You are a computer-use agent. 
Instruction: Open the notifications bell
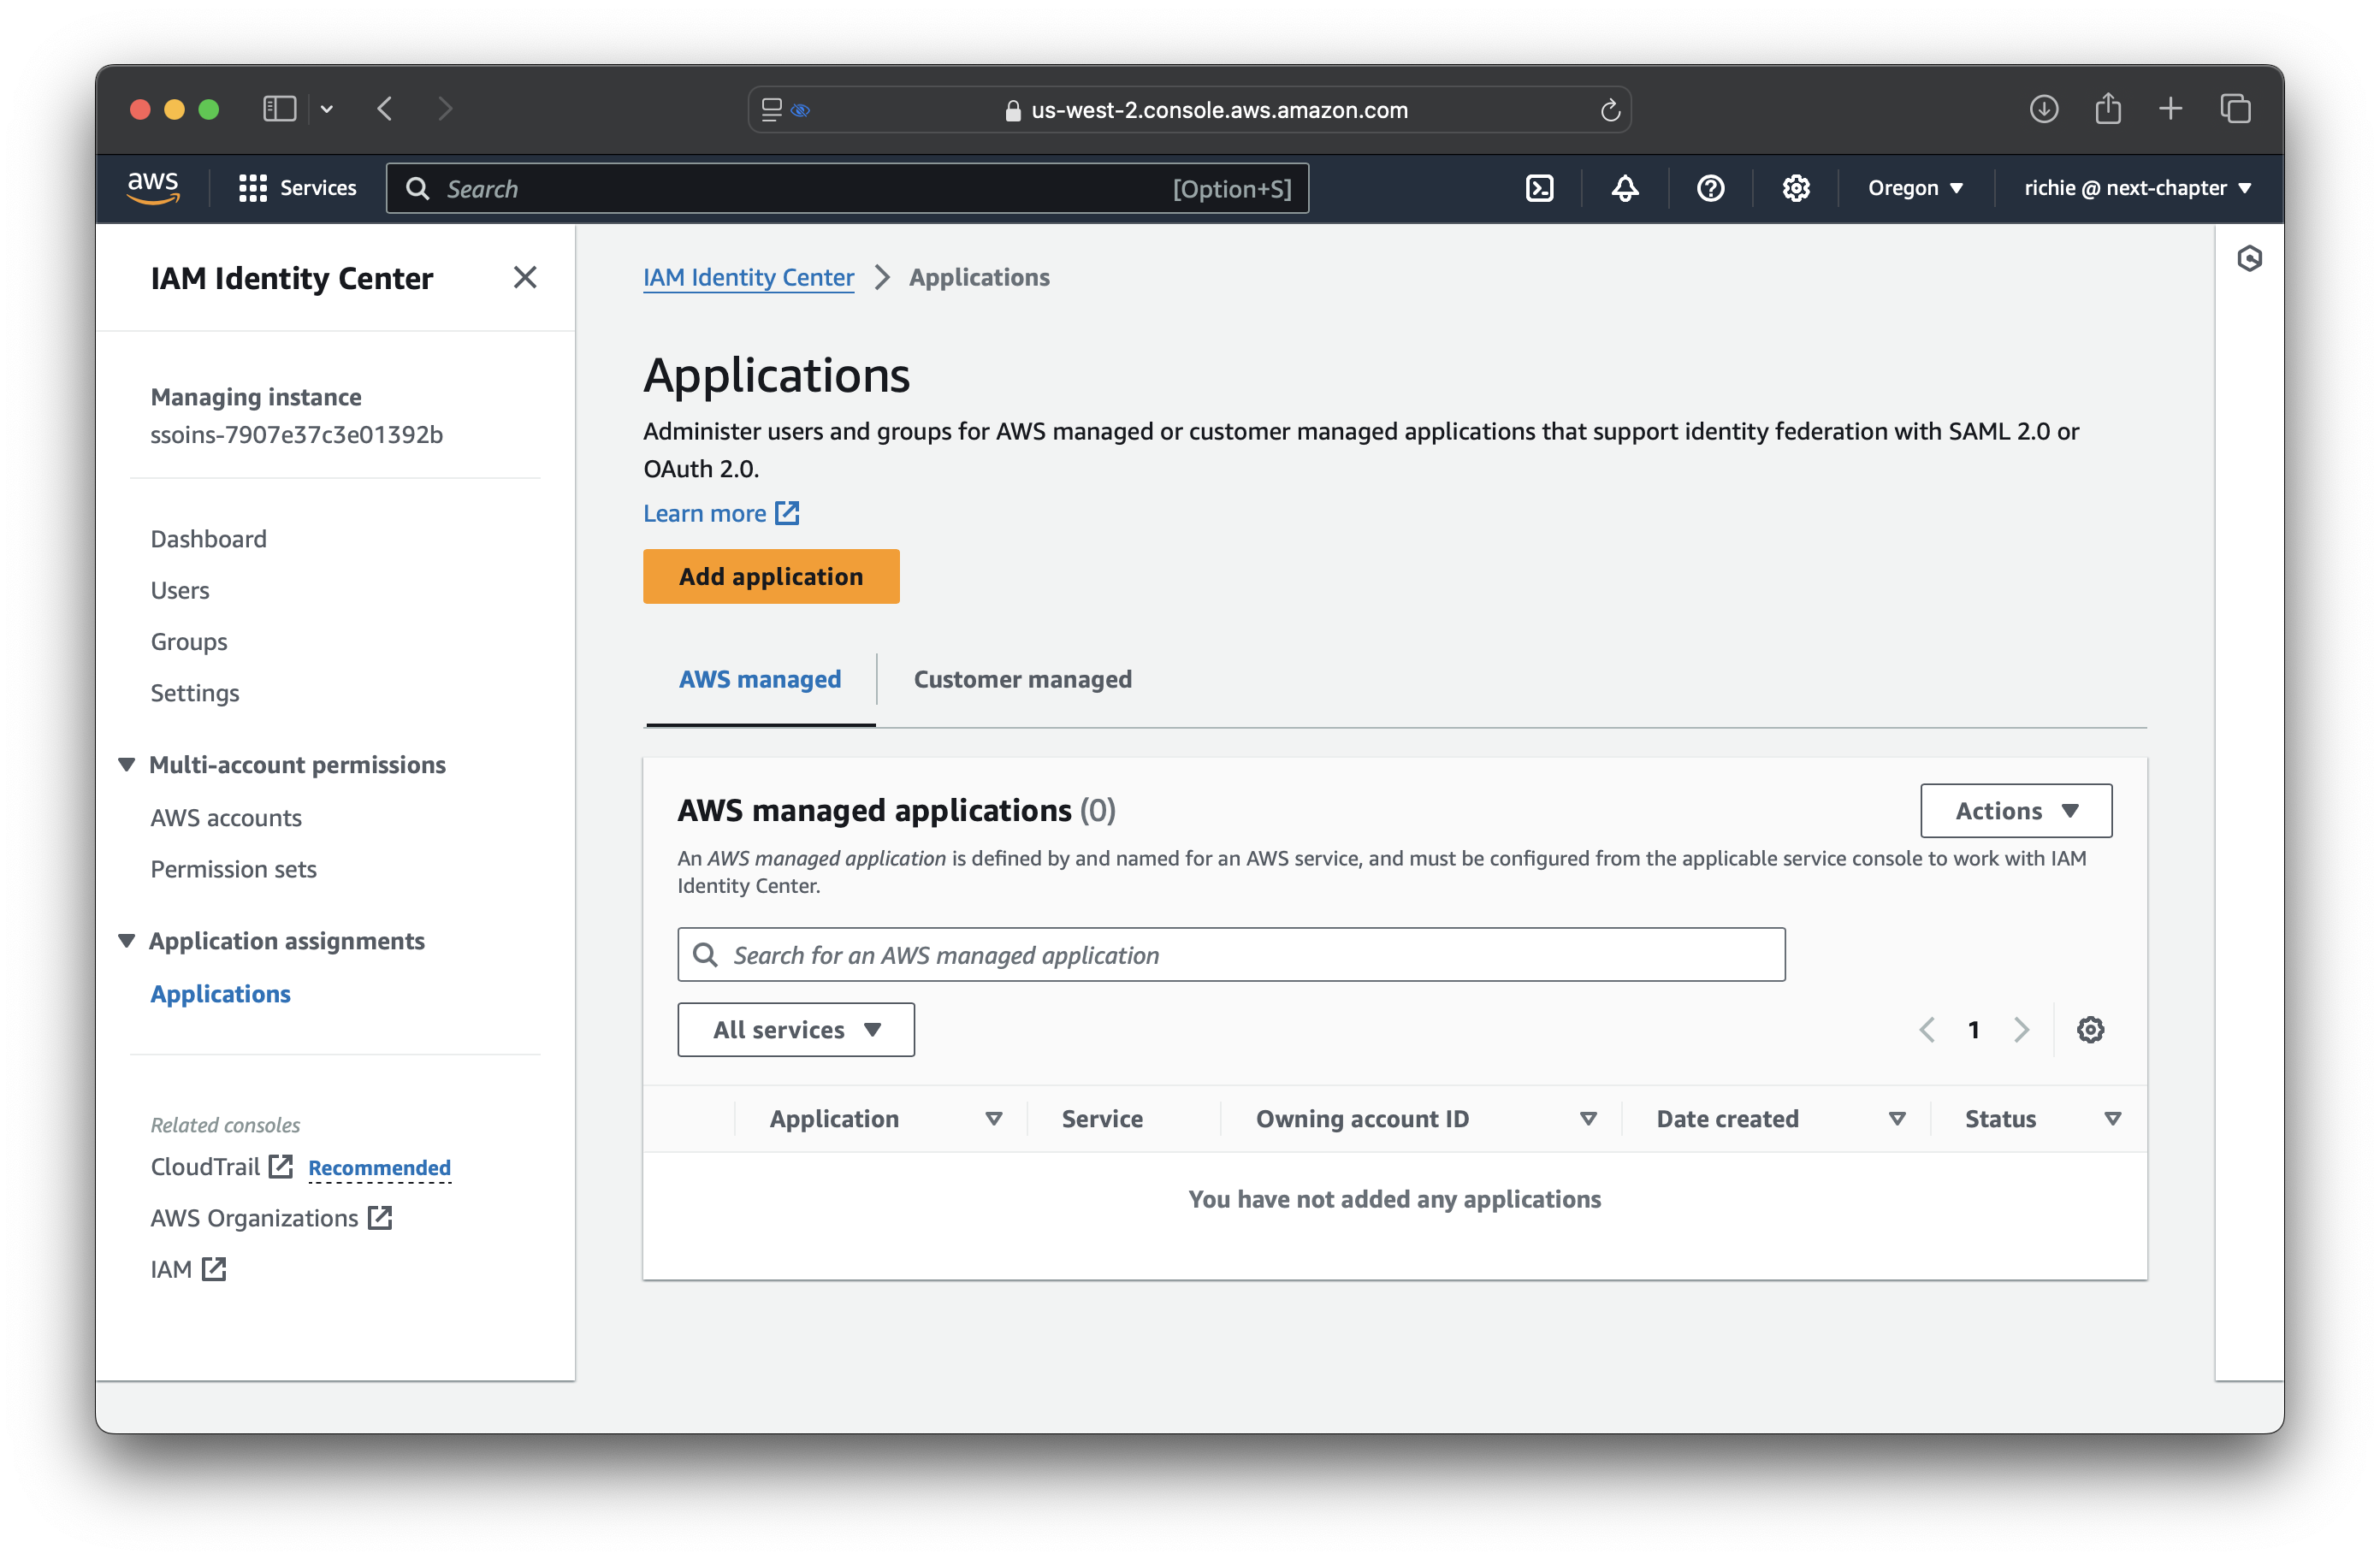pos(1624,188)
